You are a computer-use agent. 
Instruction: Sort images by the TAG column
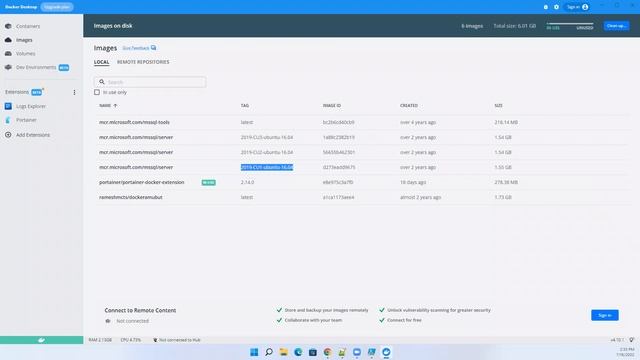click(x=244, y=106)
